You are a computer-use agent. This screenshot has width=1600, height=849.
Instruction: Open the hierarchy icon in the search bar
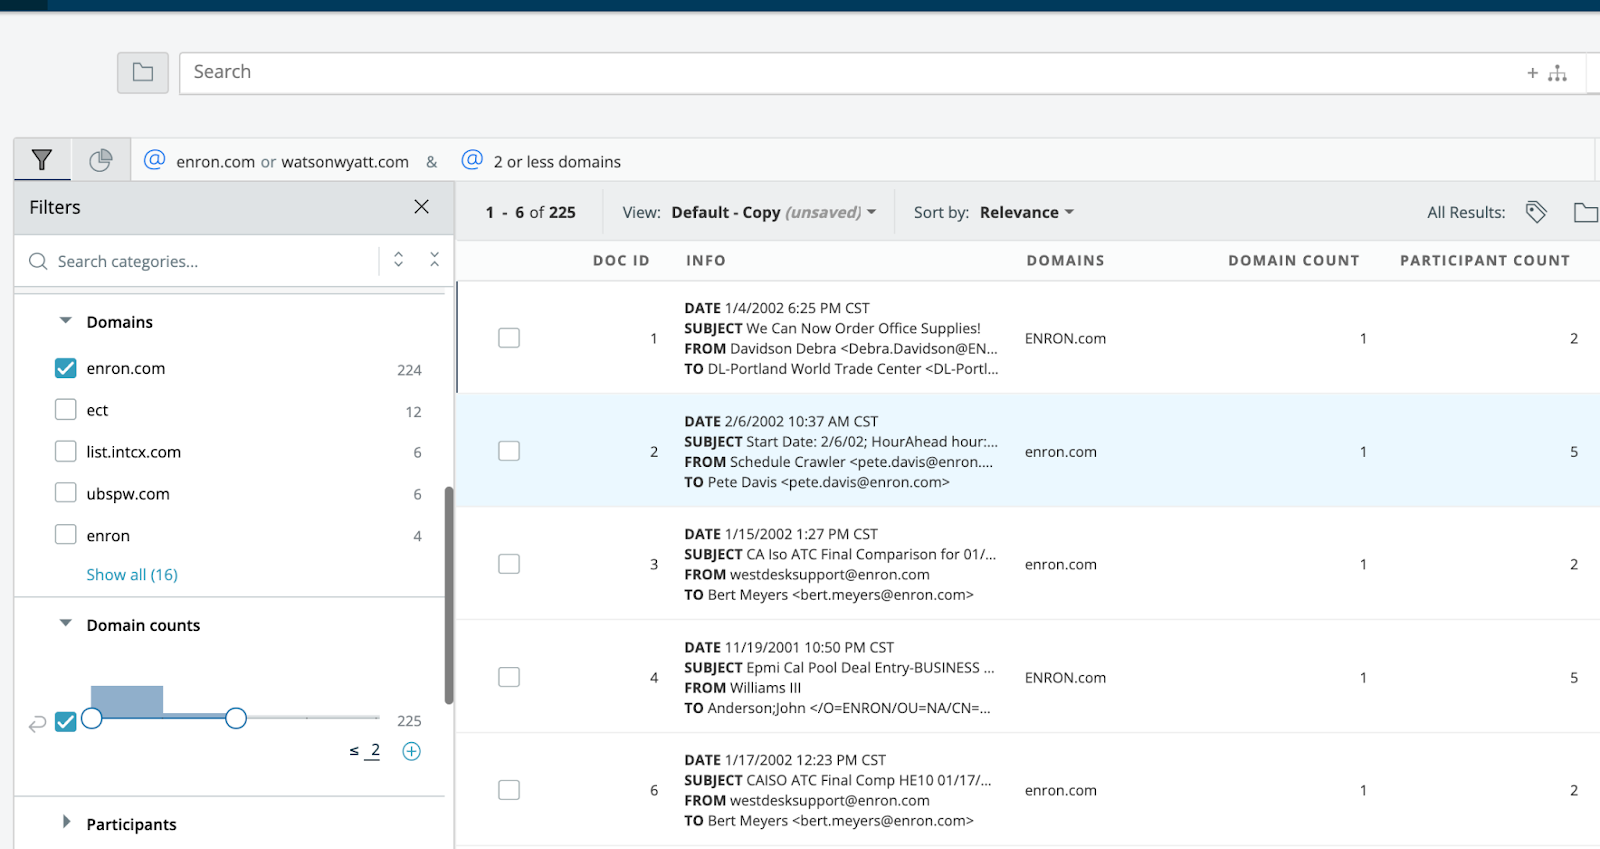tap(1557, 73)
